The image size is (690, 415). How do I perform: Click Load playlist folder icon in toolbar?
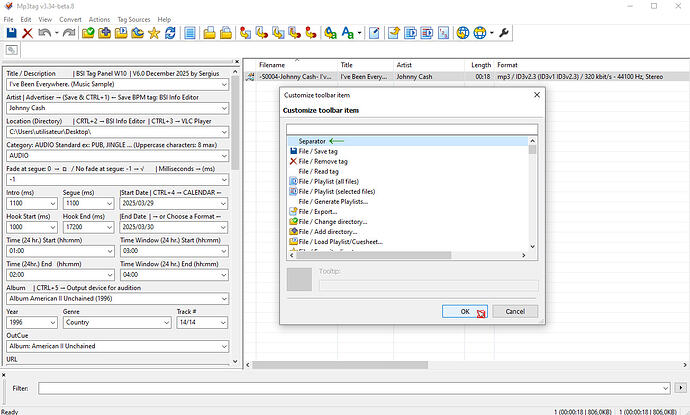click(121, 33)
